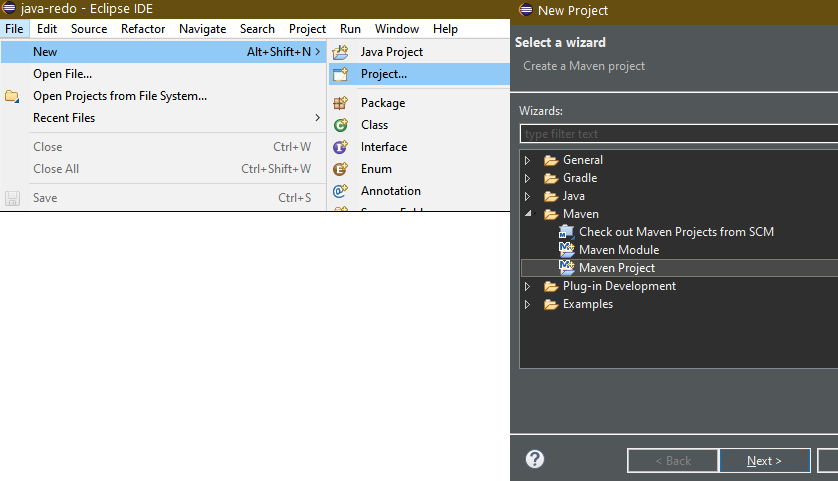Open the Project menu in menu bar
The height and width of the screenshot is (481, 838).
point(307,29)
